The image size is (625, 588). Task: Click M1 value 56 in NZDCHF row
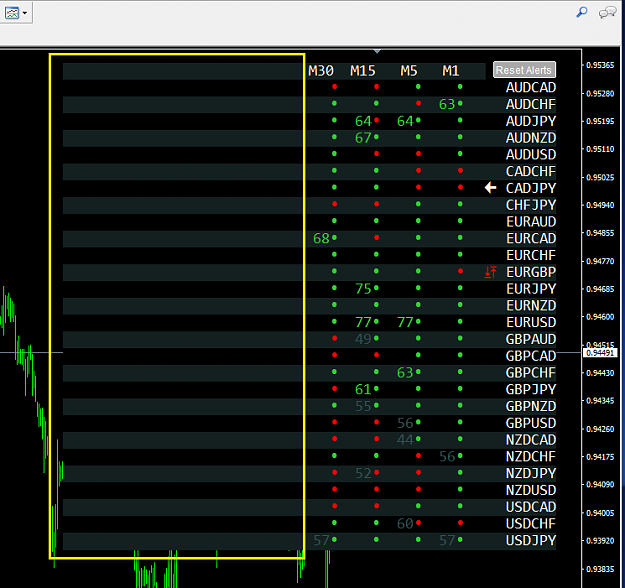pyautogui.click(x=447, y=456)
